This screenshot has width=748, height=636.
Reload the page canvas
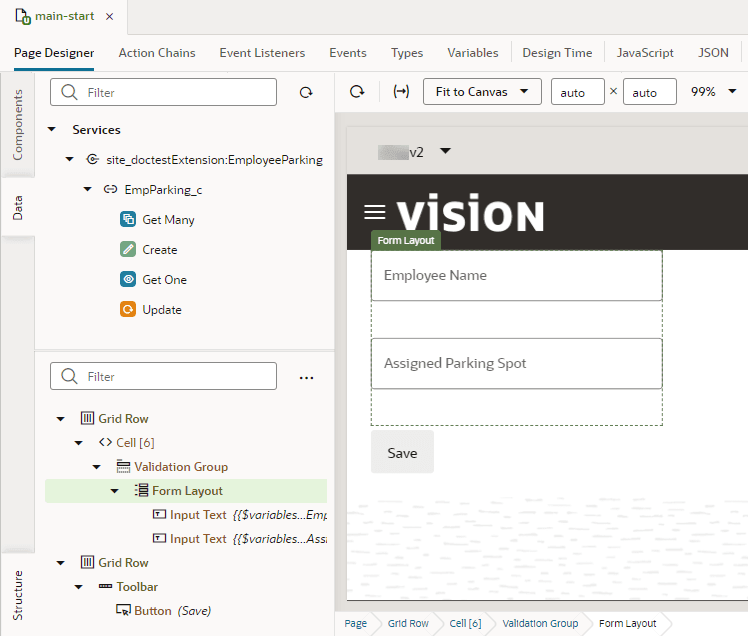tap(357, 92)
